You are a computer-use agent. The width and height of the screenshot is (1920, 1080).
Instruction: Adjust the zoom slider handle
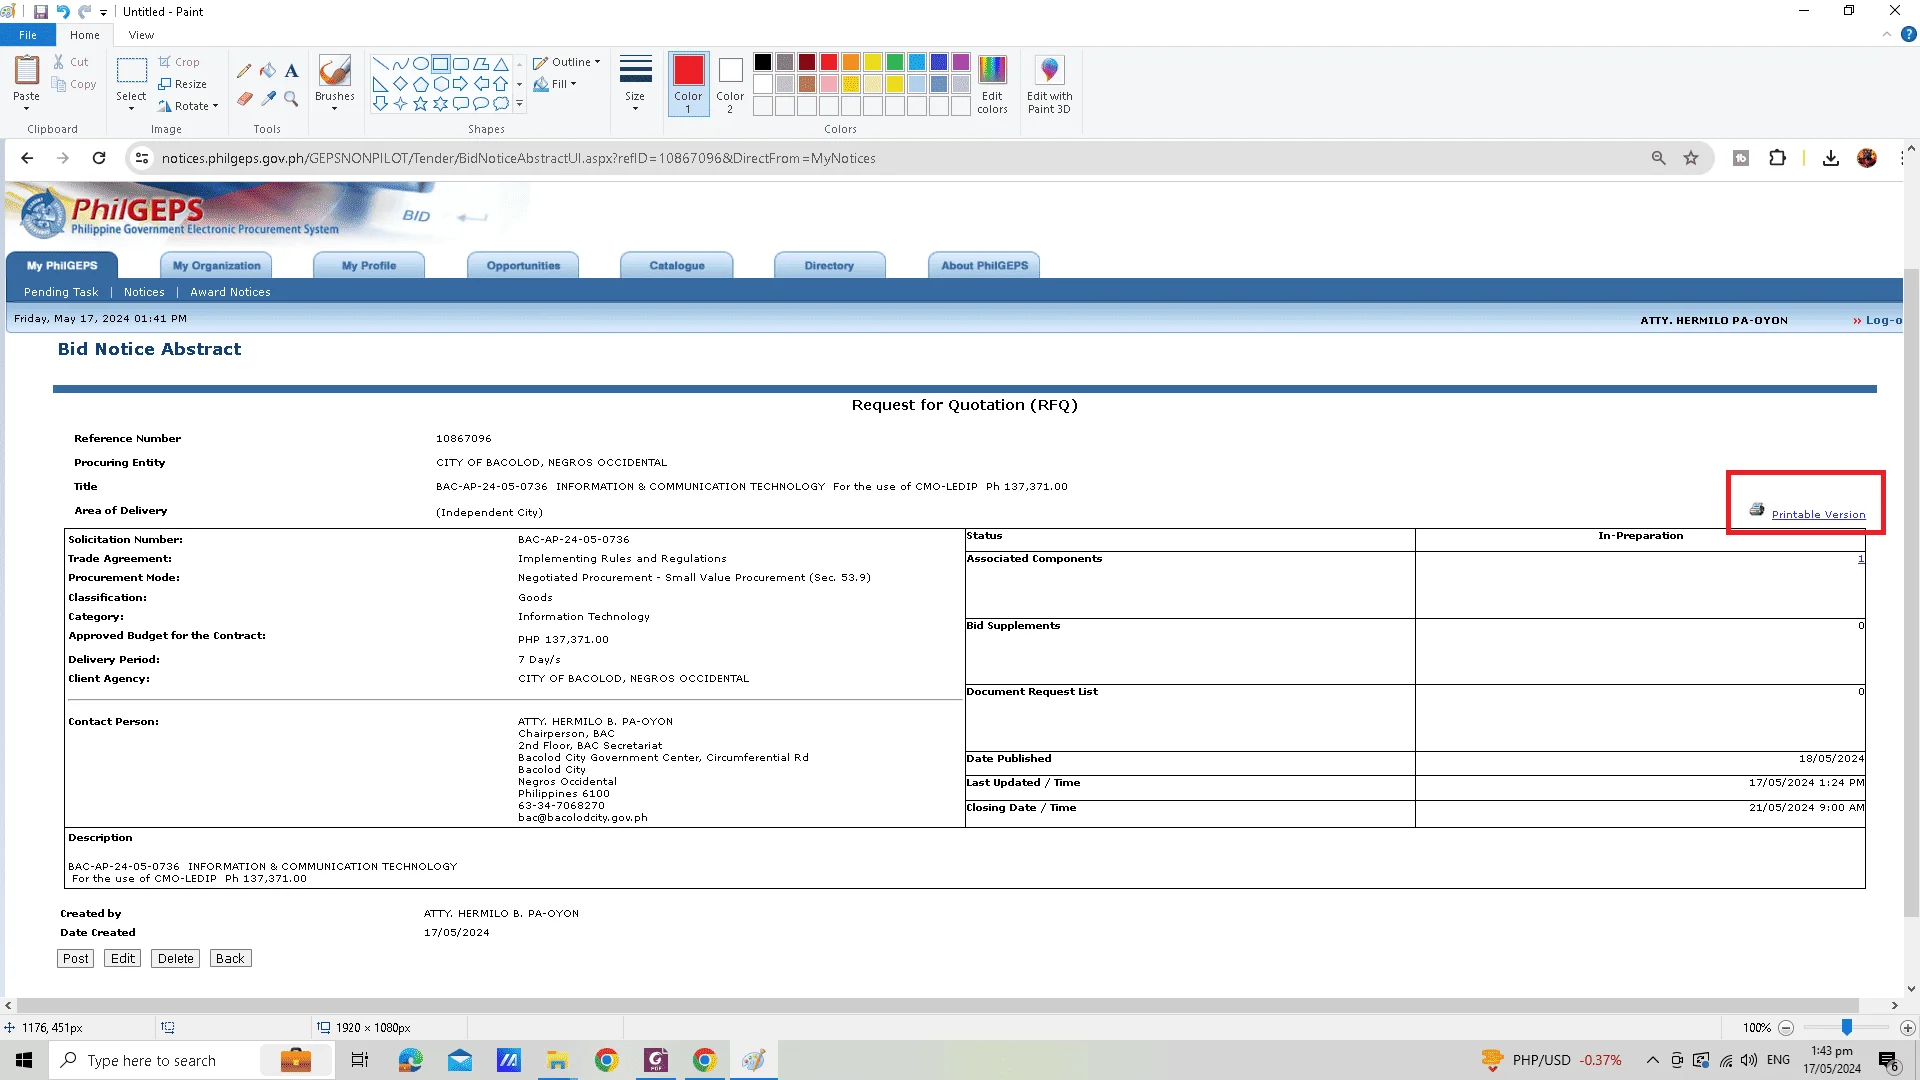pyautogui.click(x=1847, y=1028)
